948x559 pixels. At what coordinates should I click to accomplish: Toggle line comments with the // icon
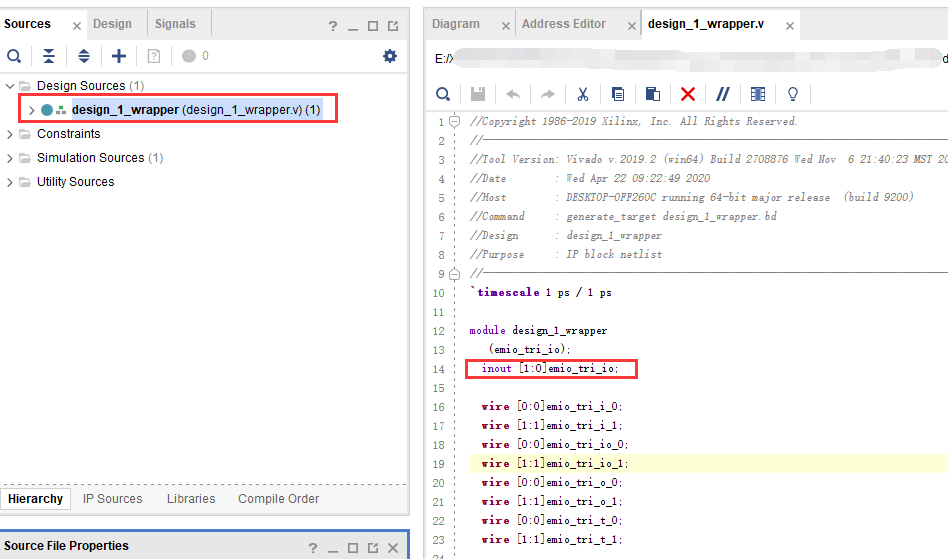tap(722, 94)
